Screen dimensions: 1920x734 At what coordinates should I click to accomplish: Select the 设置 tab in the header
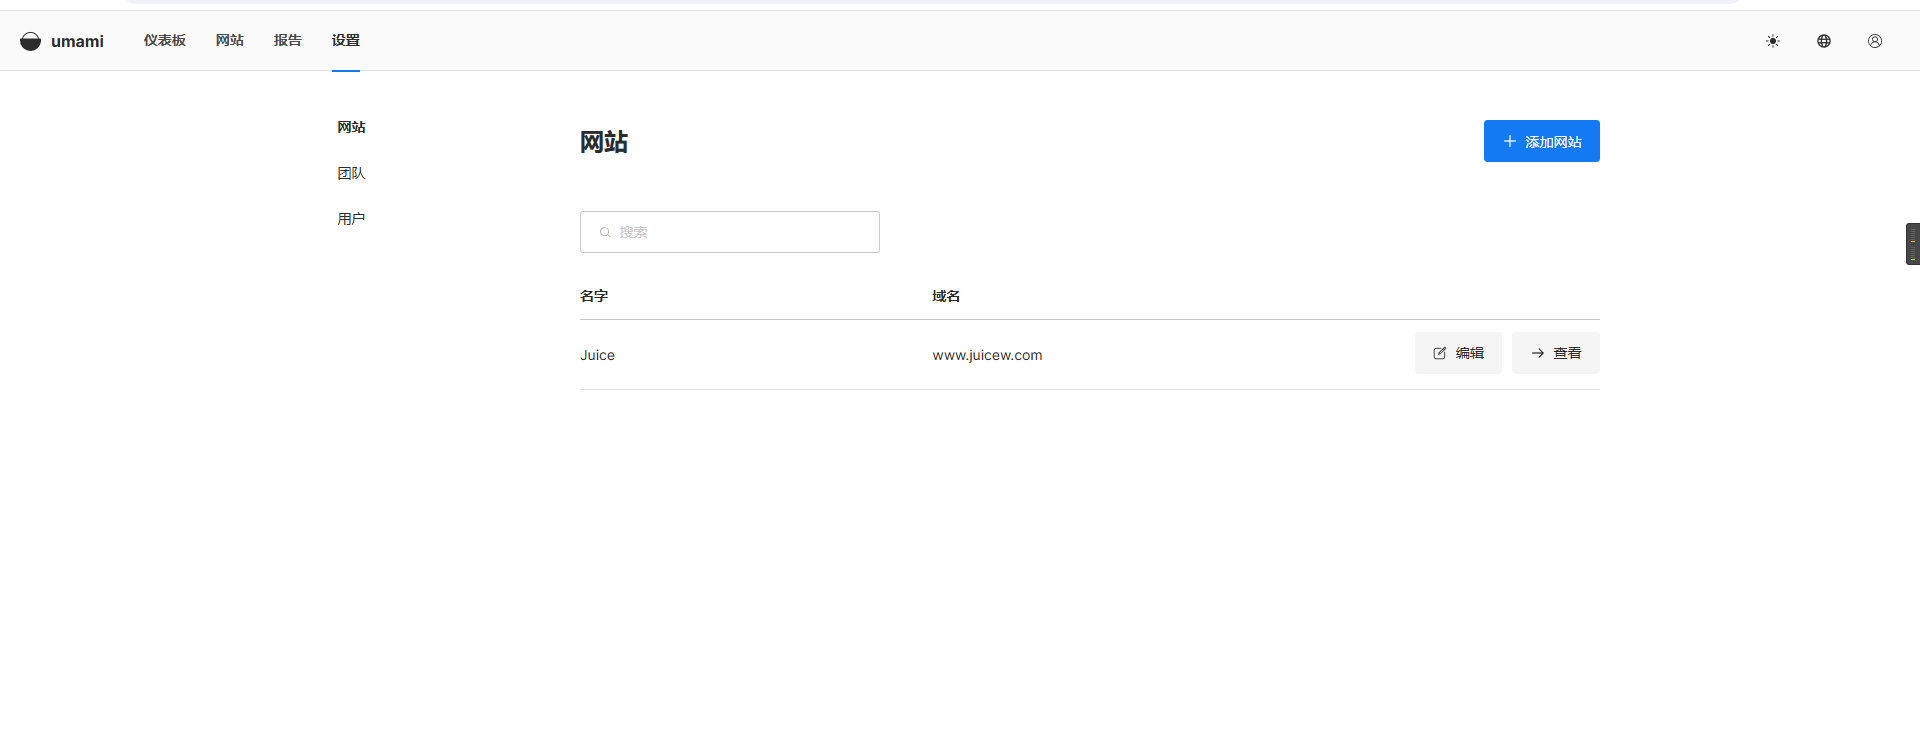click(x=346, y=40)
